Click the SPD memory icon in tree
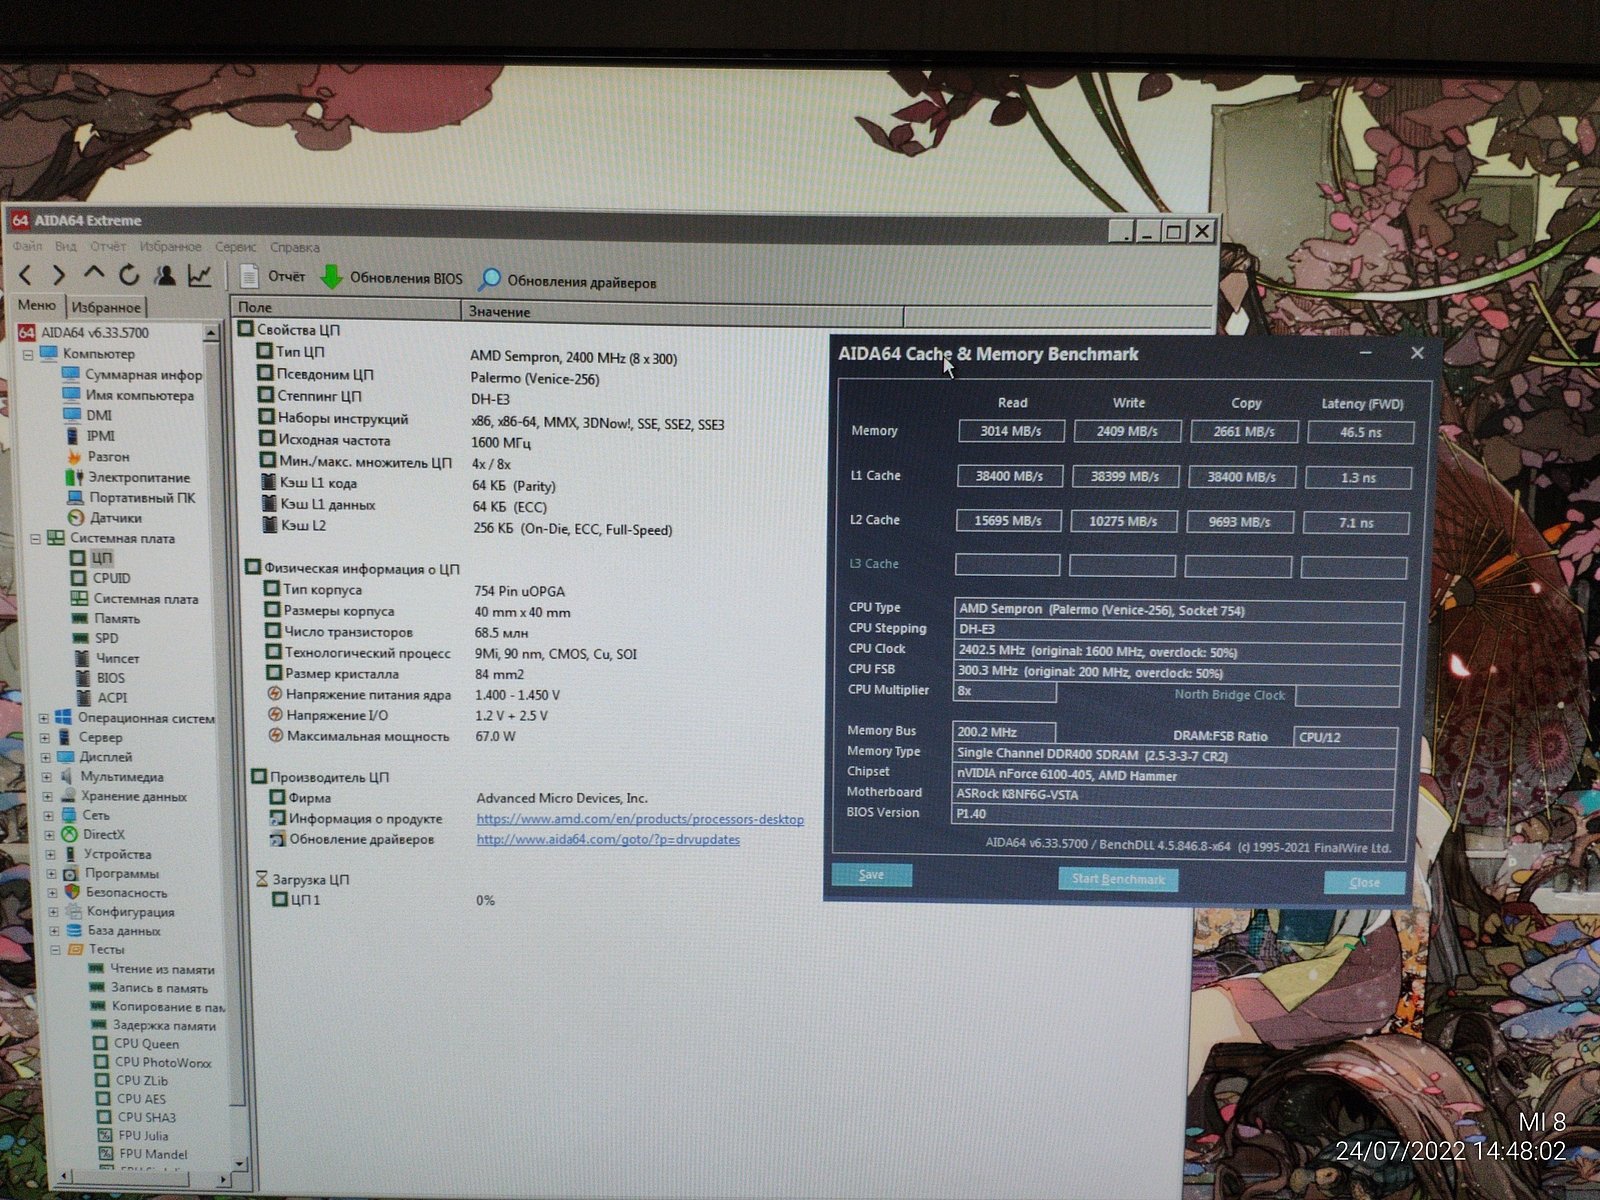The image size is (1600, 1200). pos(81,638)
